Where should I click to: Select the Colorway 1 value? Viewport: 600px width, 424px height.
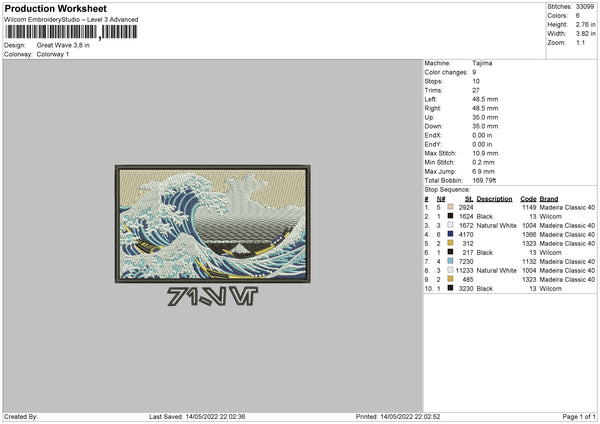[53, 54]
